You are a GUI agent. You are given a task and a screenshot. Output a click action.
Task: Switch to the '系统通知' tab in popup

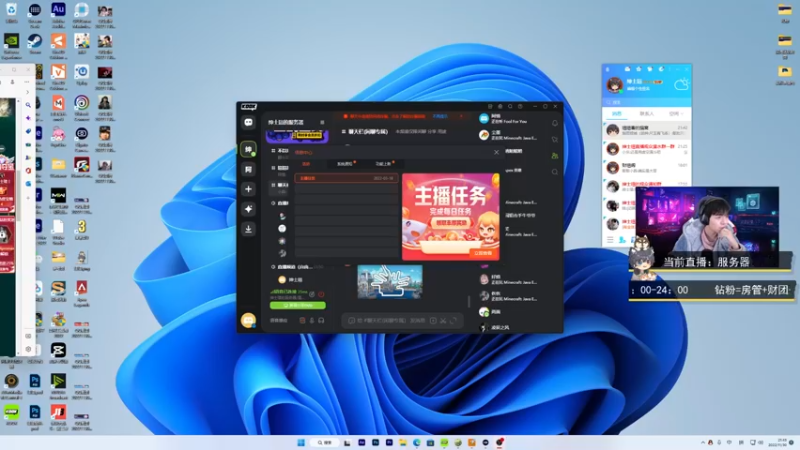click(x=345, y=164)
